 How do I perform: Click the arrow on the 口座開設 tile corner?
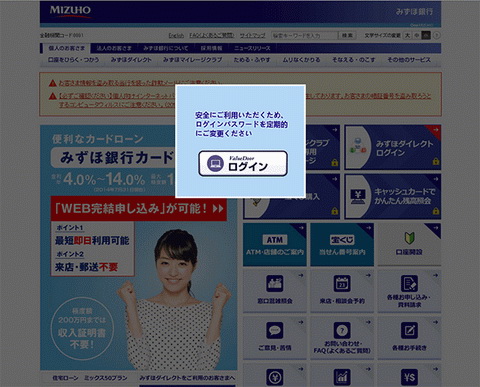(x=436, y=228)
